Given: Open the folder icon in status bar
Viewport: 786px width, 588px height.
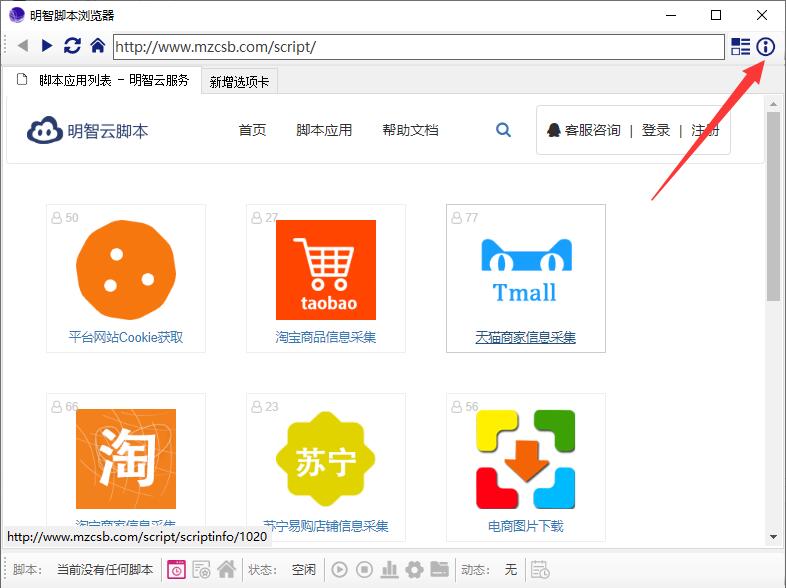Looking at the screenshot, I should coord(440,569).
